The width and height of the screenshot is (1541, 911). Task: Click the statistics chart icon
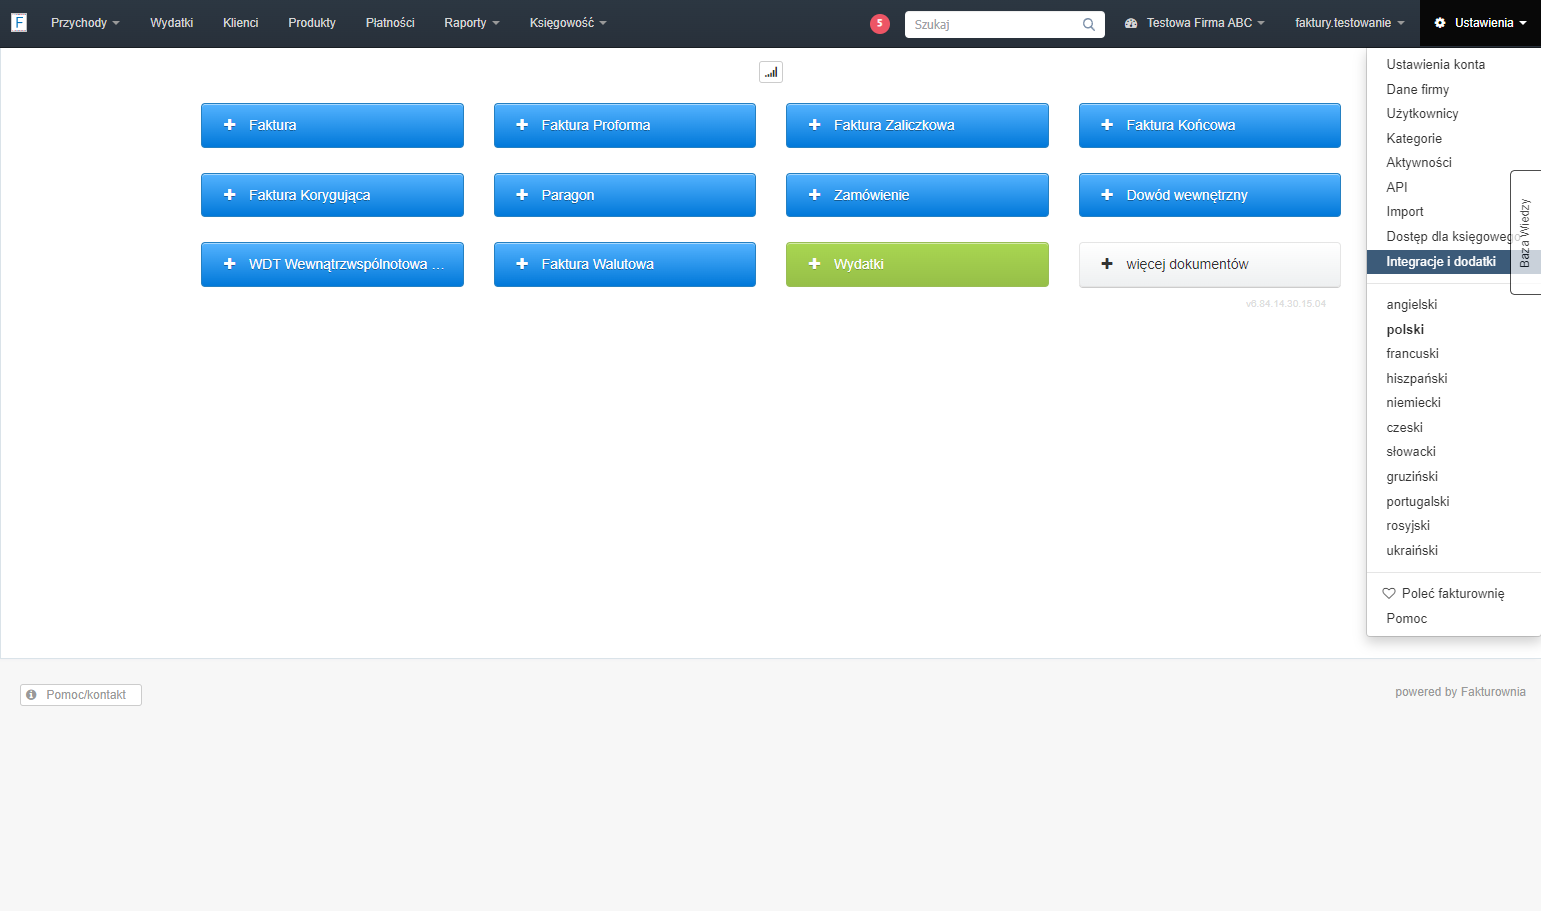[771, 72]
